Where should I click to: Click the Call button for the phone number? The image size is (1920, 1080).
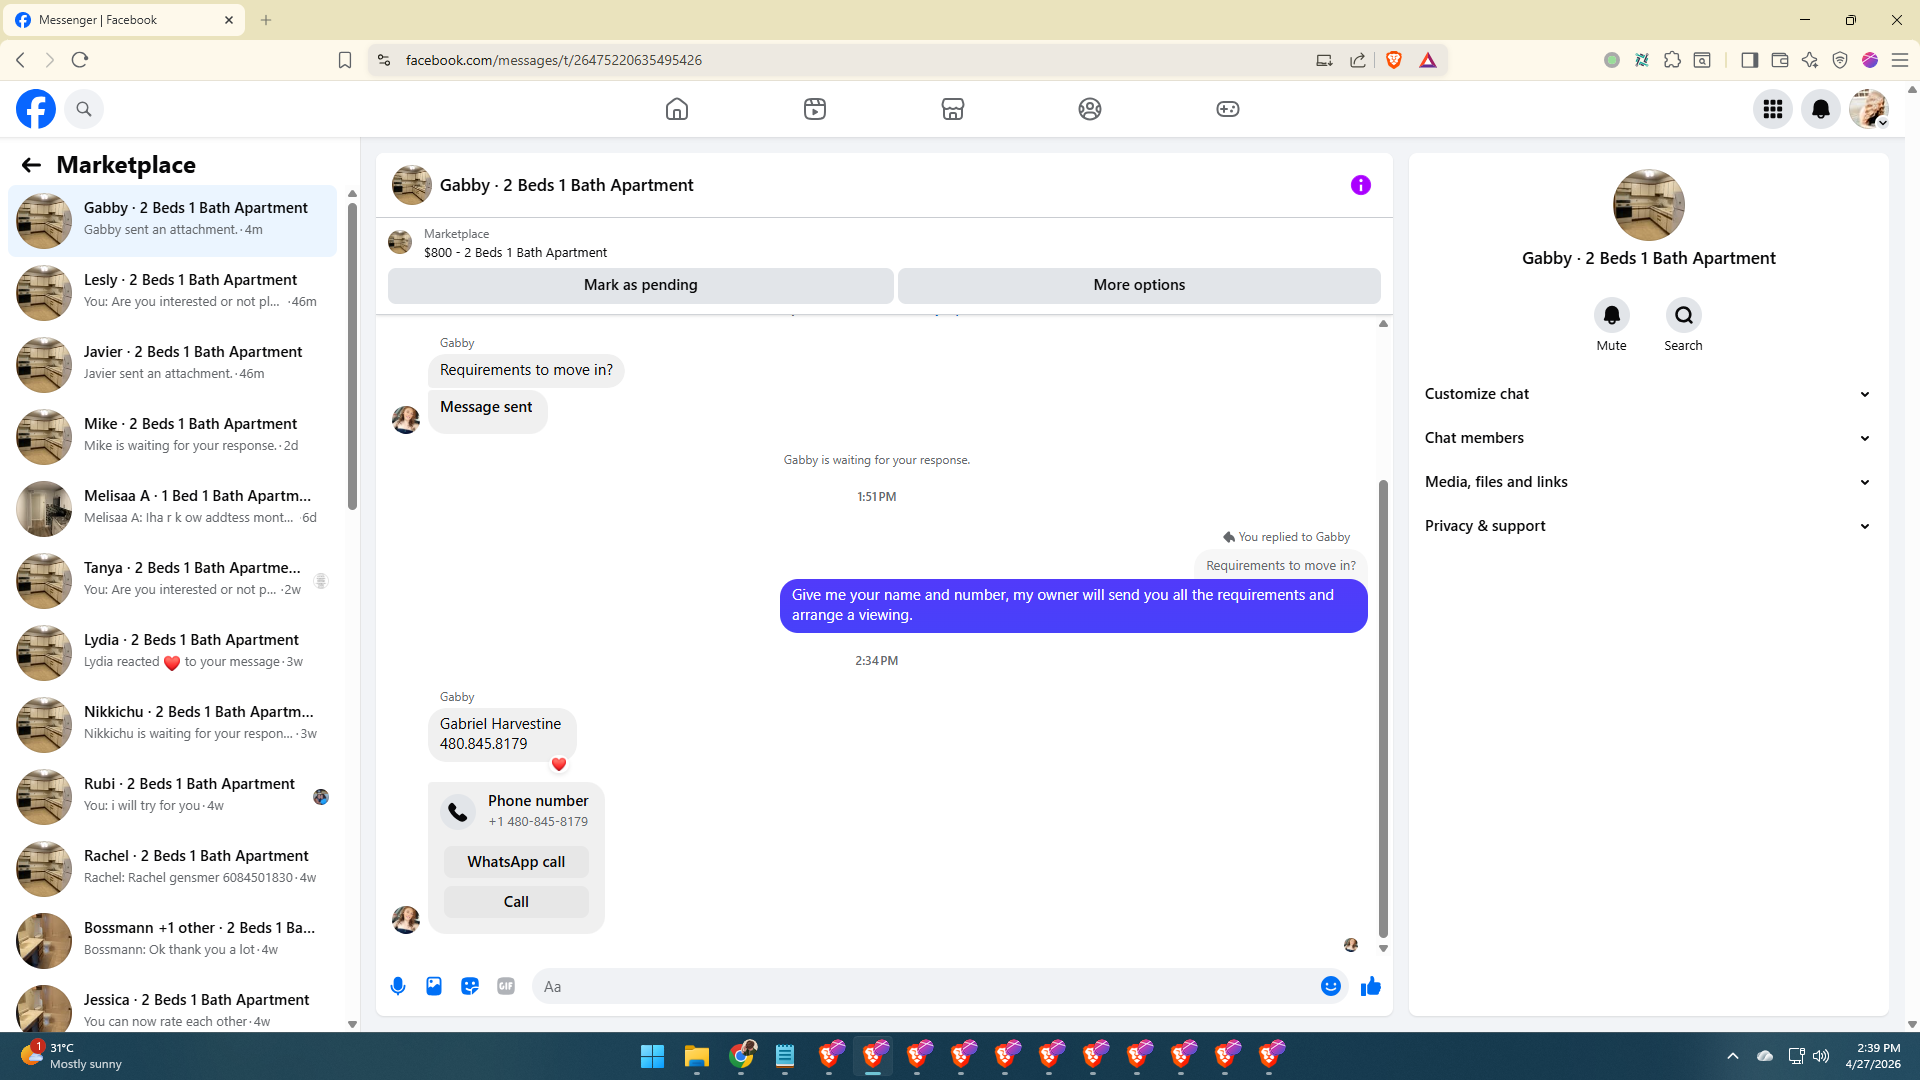pos(516,902)
